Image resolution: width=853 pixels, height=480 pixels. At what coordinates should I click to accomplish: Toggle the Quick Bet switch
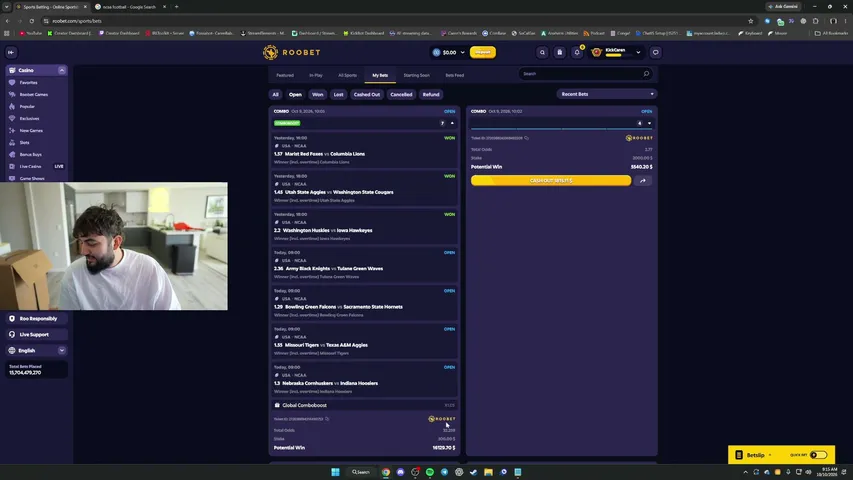pyautogui.click(x=818, y=455)
